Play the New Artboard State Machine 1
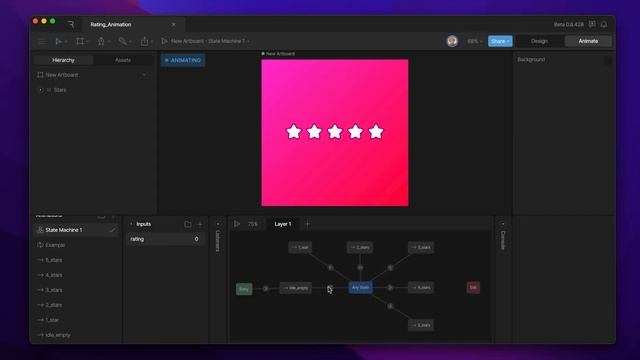The height and width of the screenshot is (360, 640). [x=164, y=41]
